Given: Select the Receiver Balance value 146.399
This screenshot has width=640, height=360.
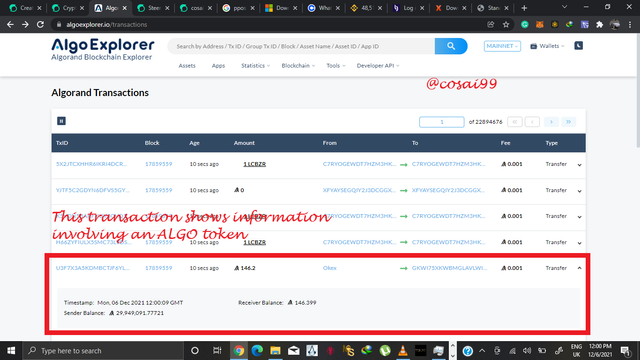Looking at the screenshot, I should [305, 302].
